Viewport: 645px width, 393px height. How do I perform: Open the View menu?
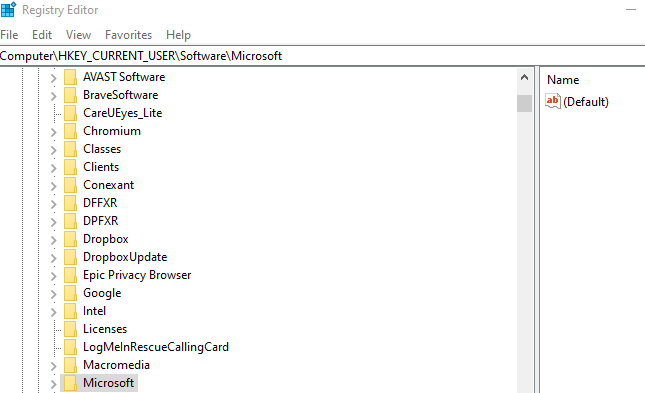tap(78, 35)
